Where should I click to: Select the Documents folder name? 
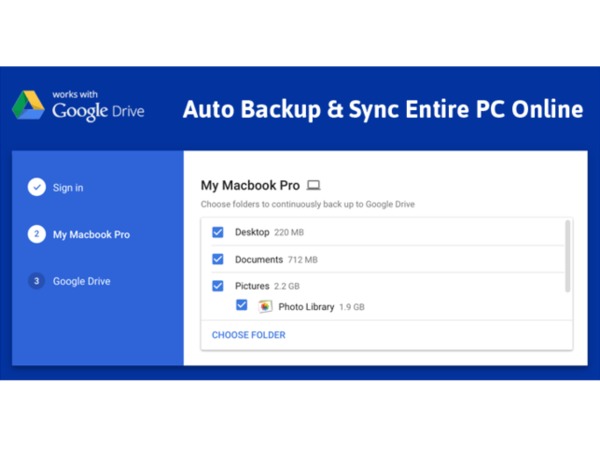(258, 259)
